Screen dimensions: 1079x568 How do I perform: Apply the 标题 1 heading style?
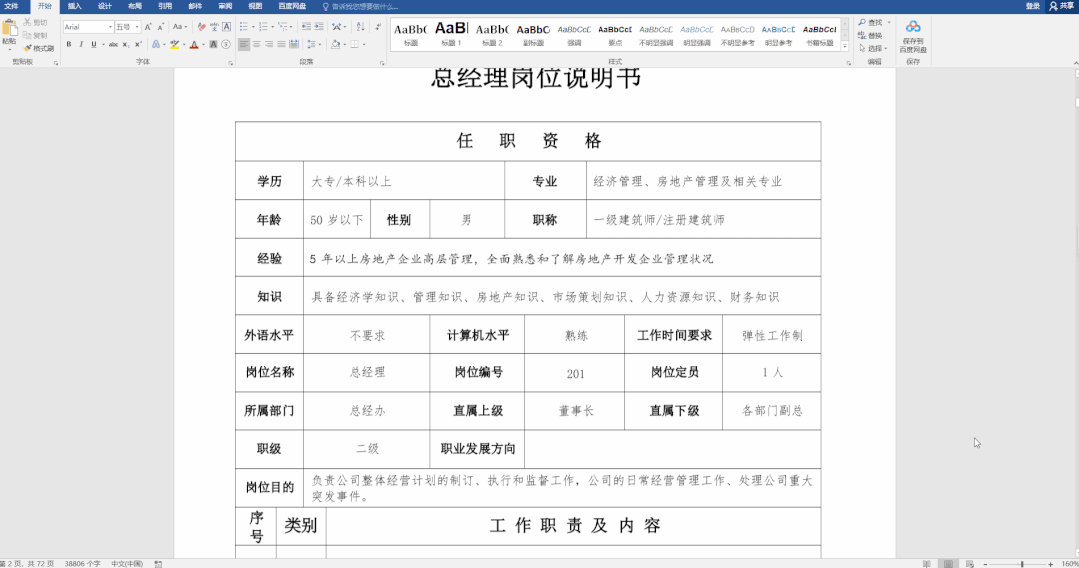click(451, 34)
